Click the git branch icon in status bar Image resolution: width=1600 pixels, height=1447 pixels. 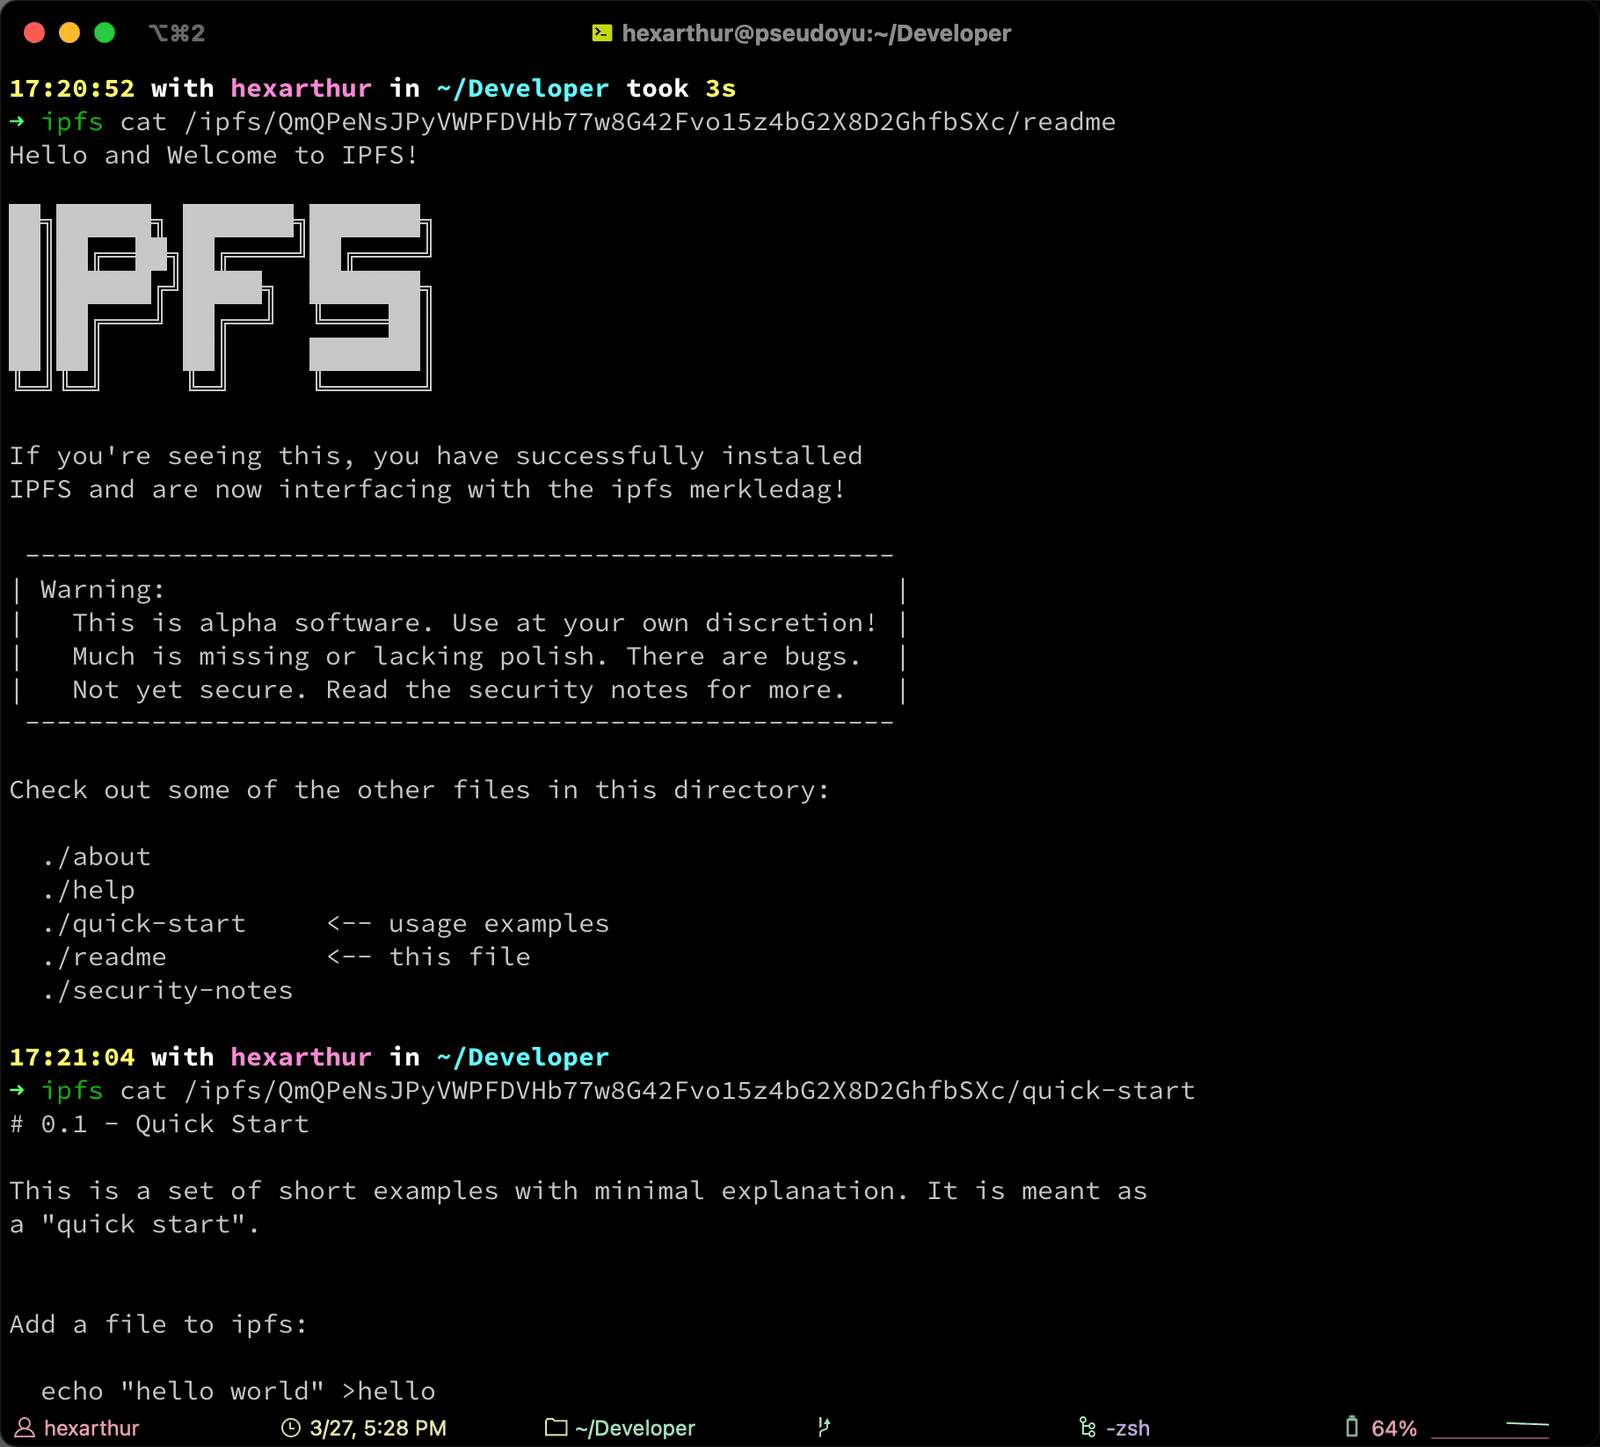tap(824, 1427)
